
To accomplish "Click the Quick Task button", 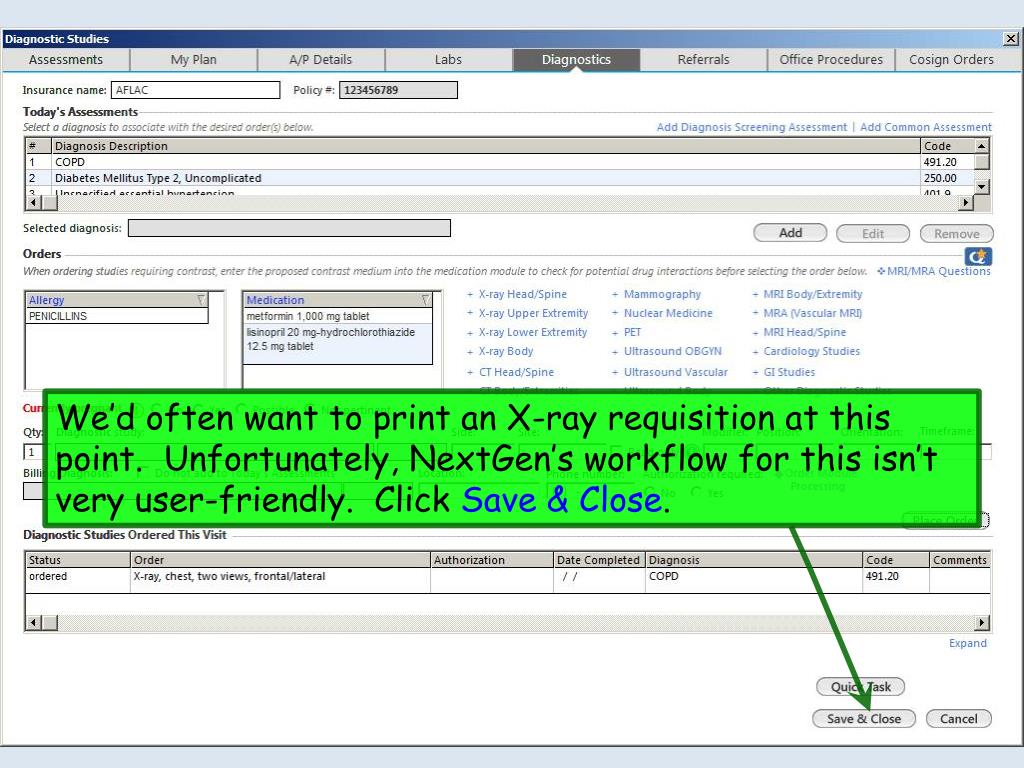I will pyautogui.click(x=860, y=686).
